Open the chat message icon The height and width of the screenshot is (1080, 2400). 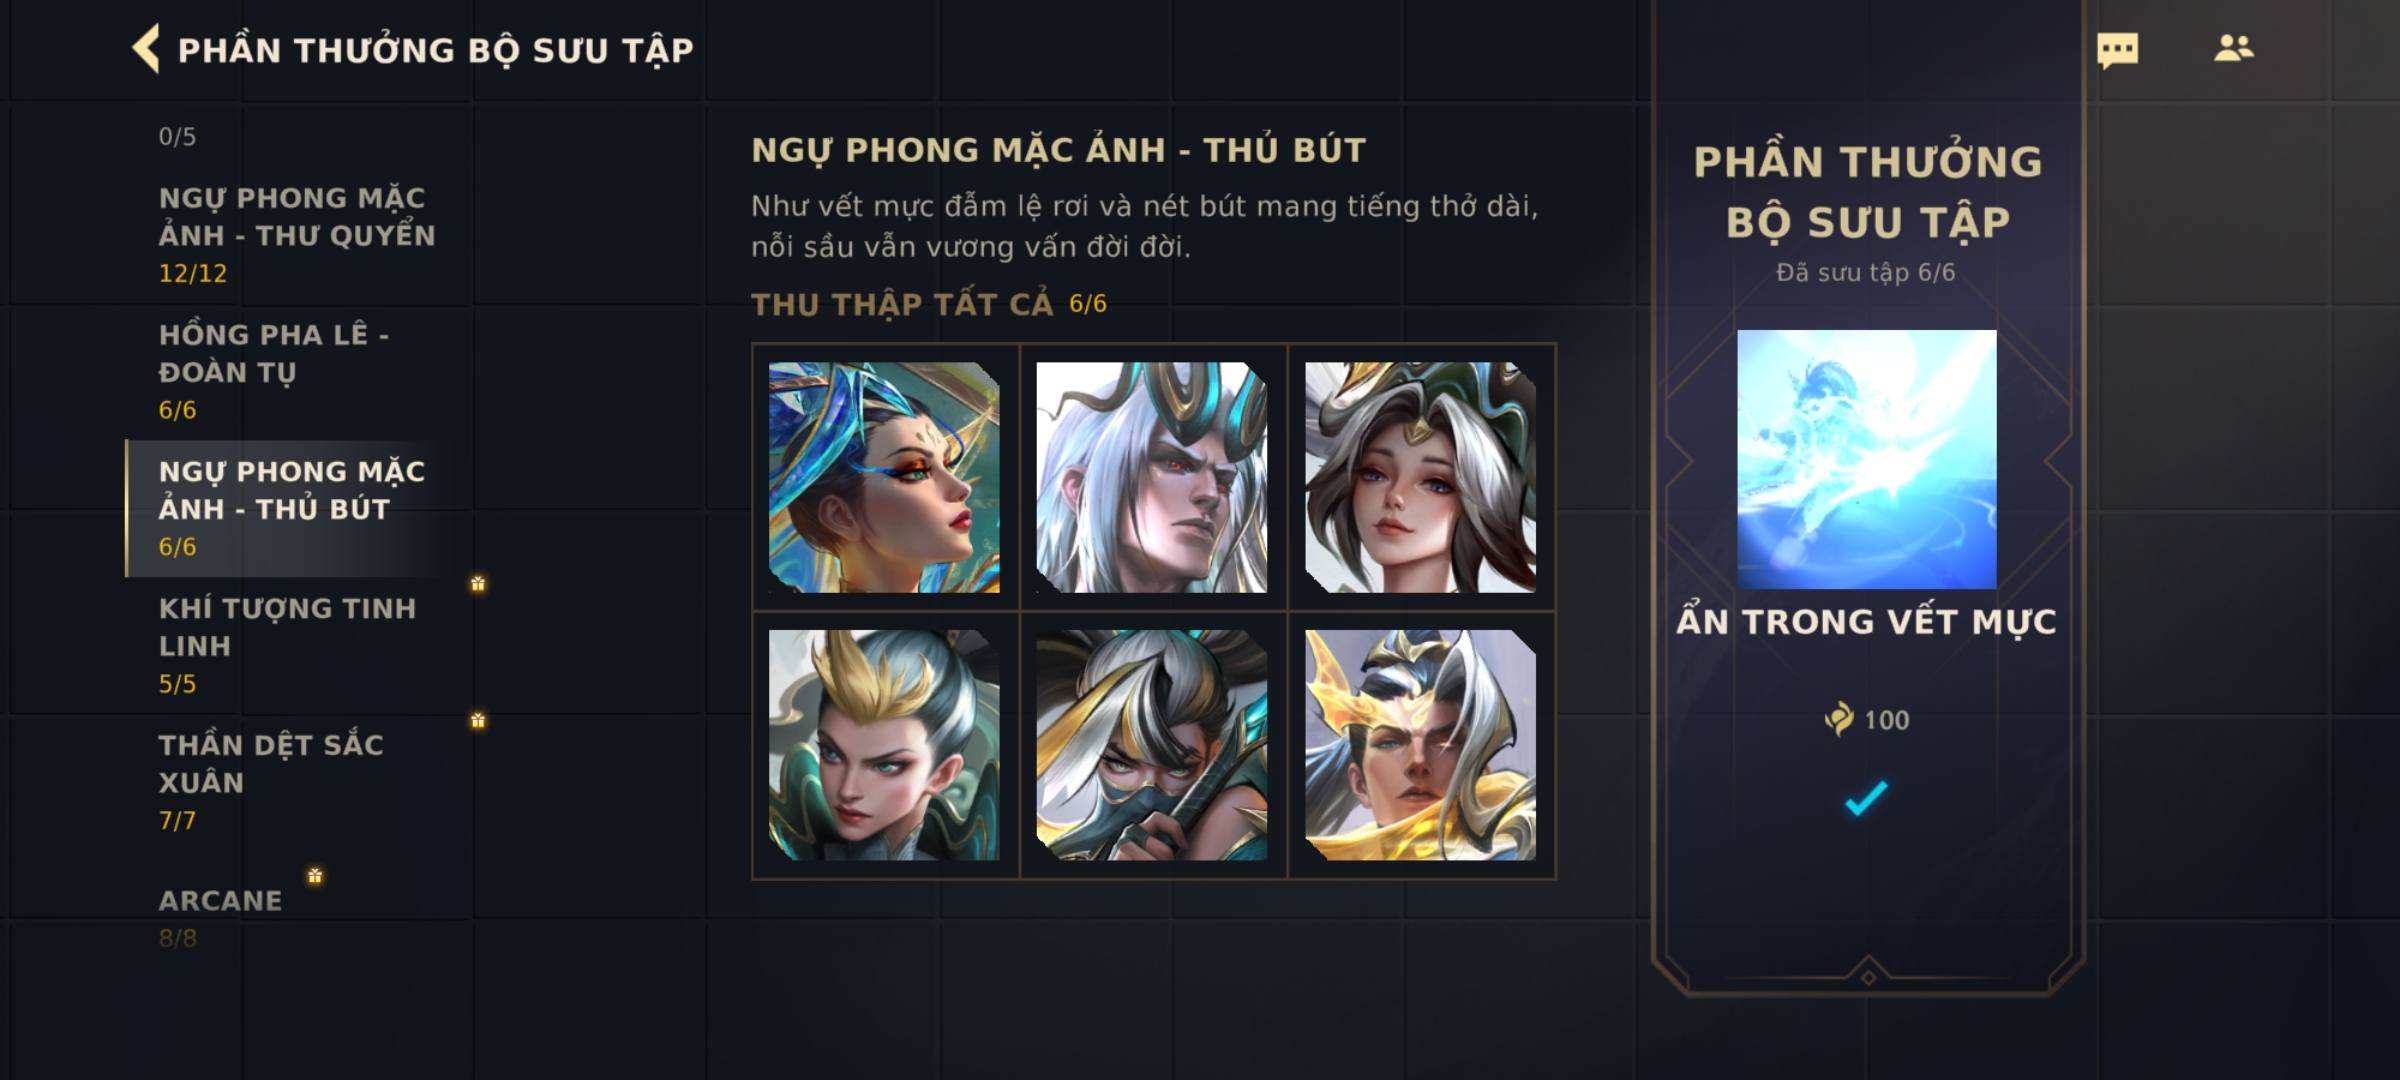2117,50
